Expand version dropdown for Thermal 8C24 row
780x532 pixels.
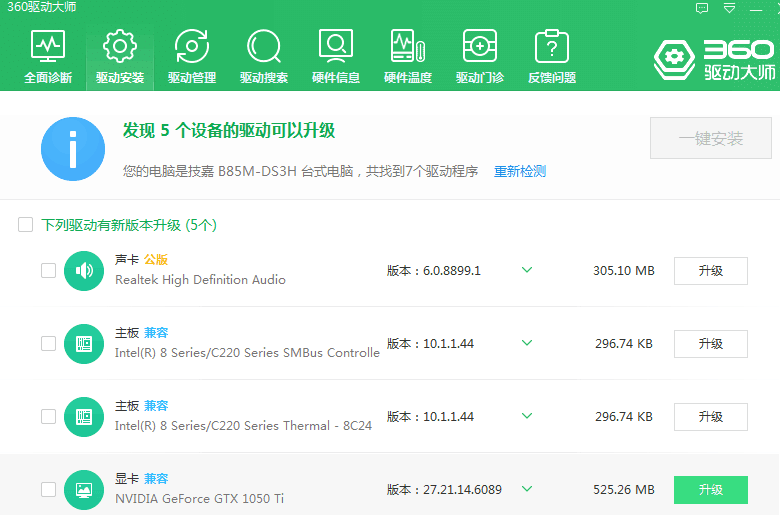[527, 416]
